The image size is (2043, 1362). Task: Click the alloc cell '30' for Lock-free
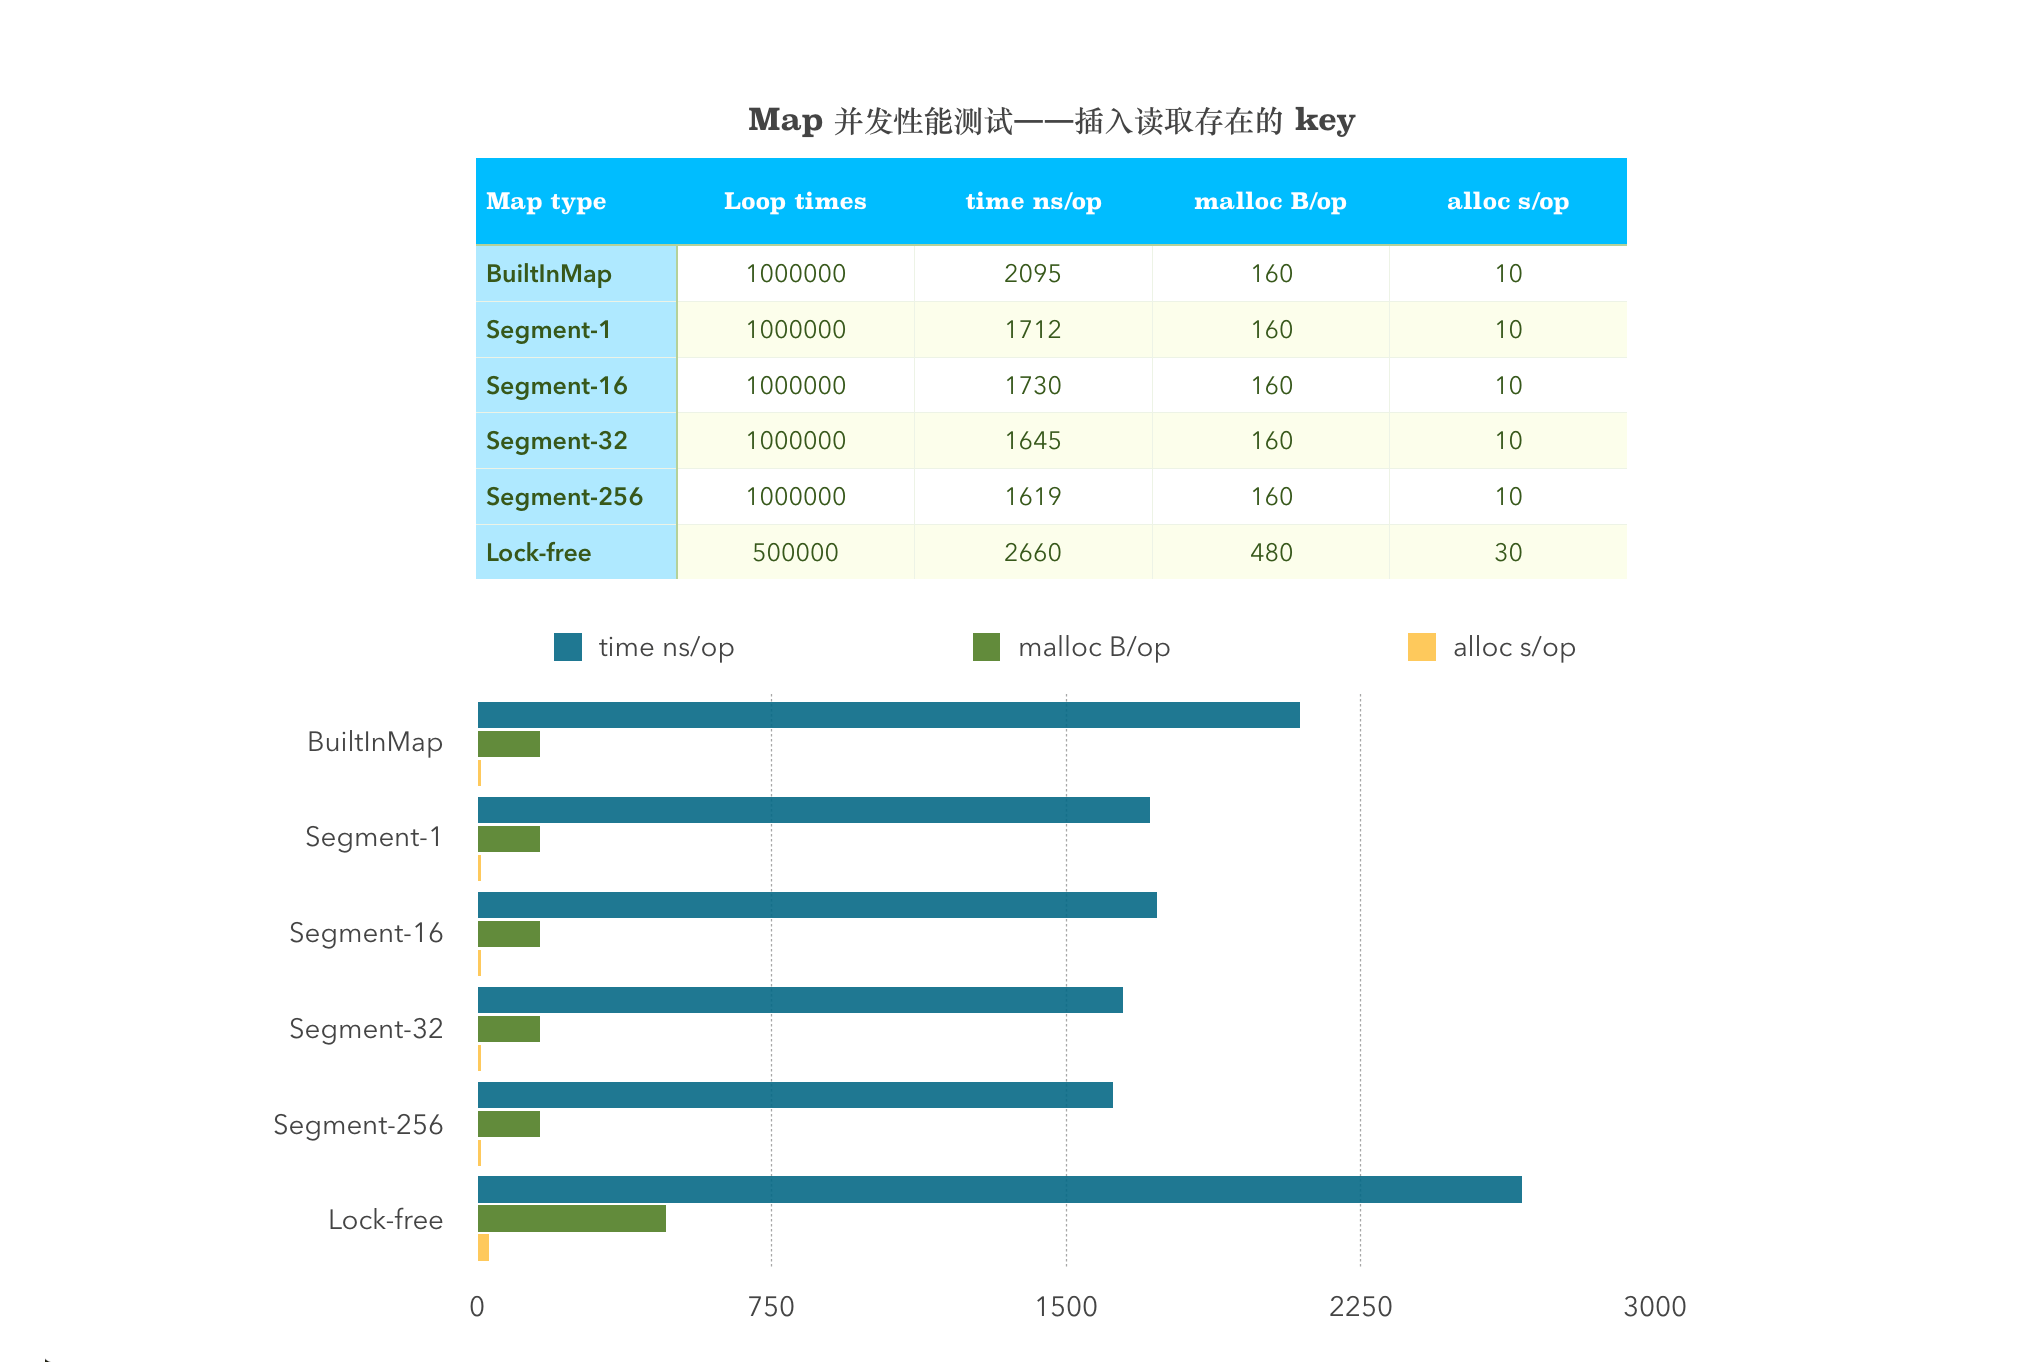[1508, 552]
